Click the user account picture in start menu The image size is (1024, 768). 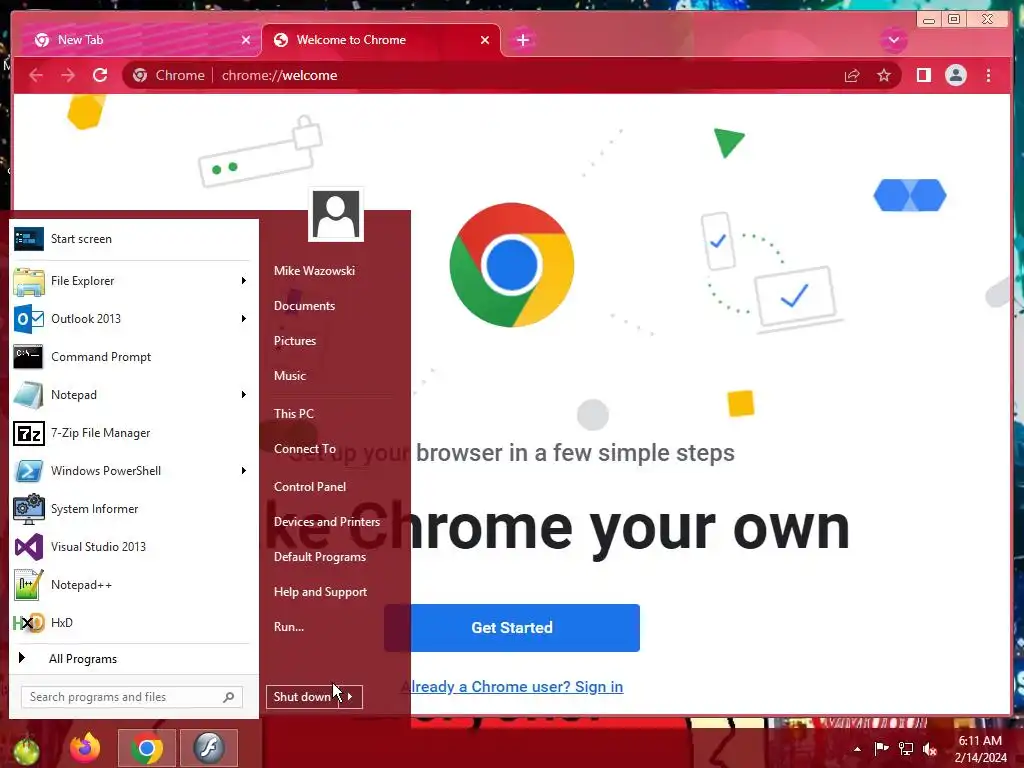click(x=336, y=214)
